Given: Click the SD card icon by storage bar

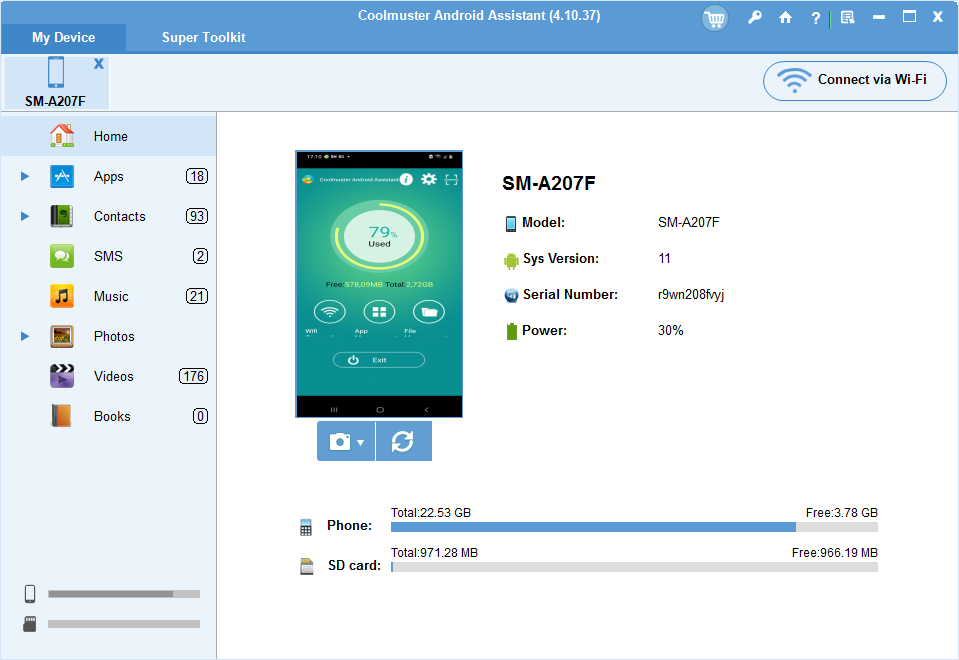Looking at the screenshot, I should click(306, 566).
